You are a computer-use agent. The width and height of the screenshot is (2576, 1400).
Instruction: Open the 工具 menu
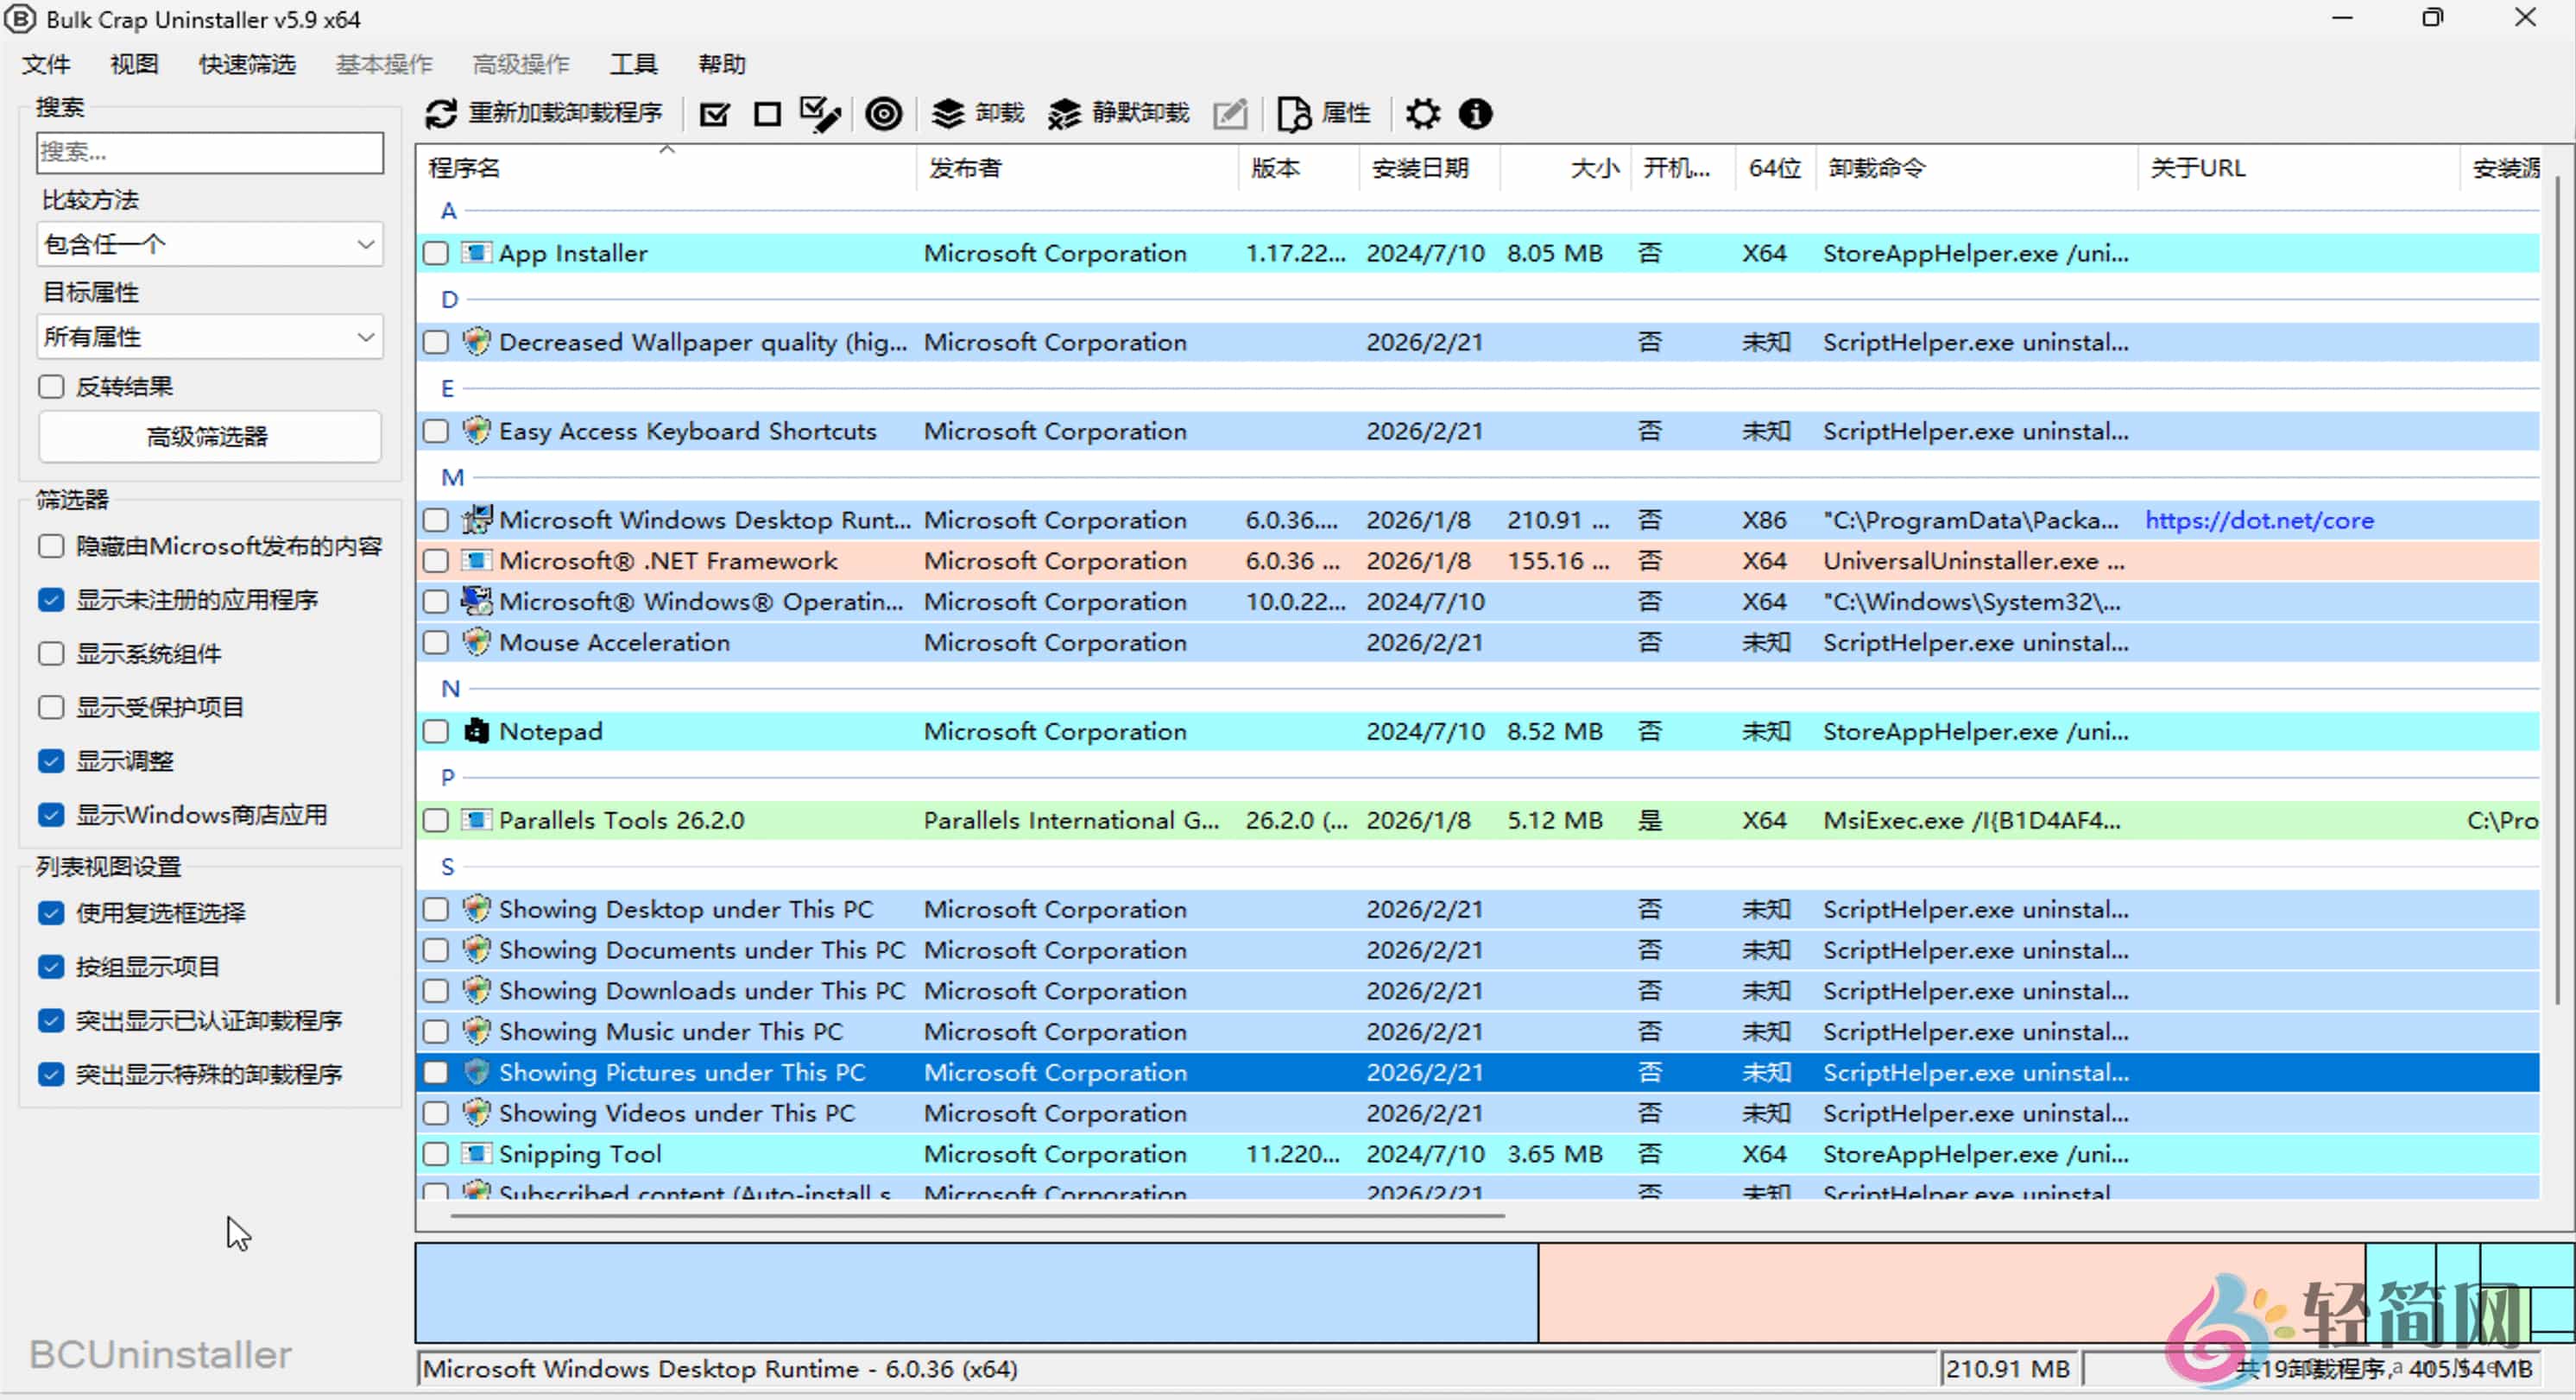pos(632,63)
